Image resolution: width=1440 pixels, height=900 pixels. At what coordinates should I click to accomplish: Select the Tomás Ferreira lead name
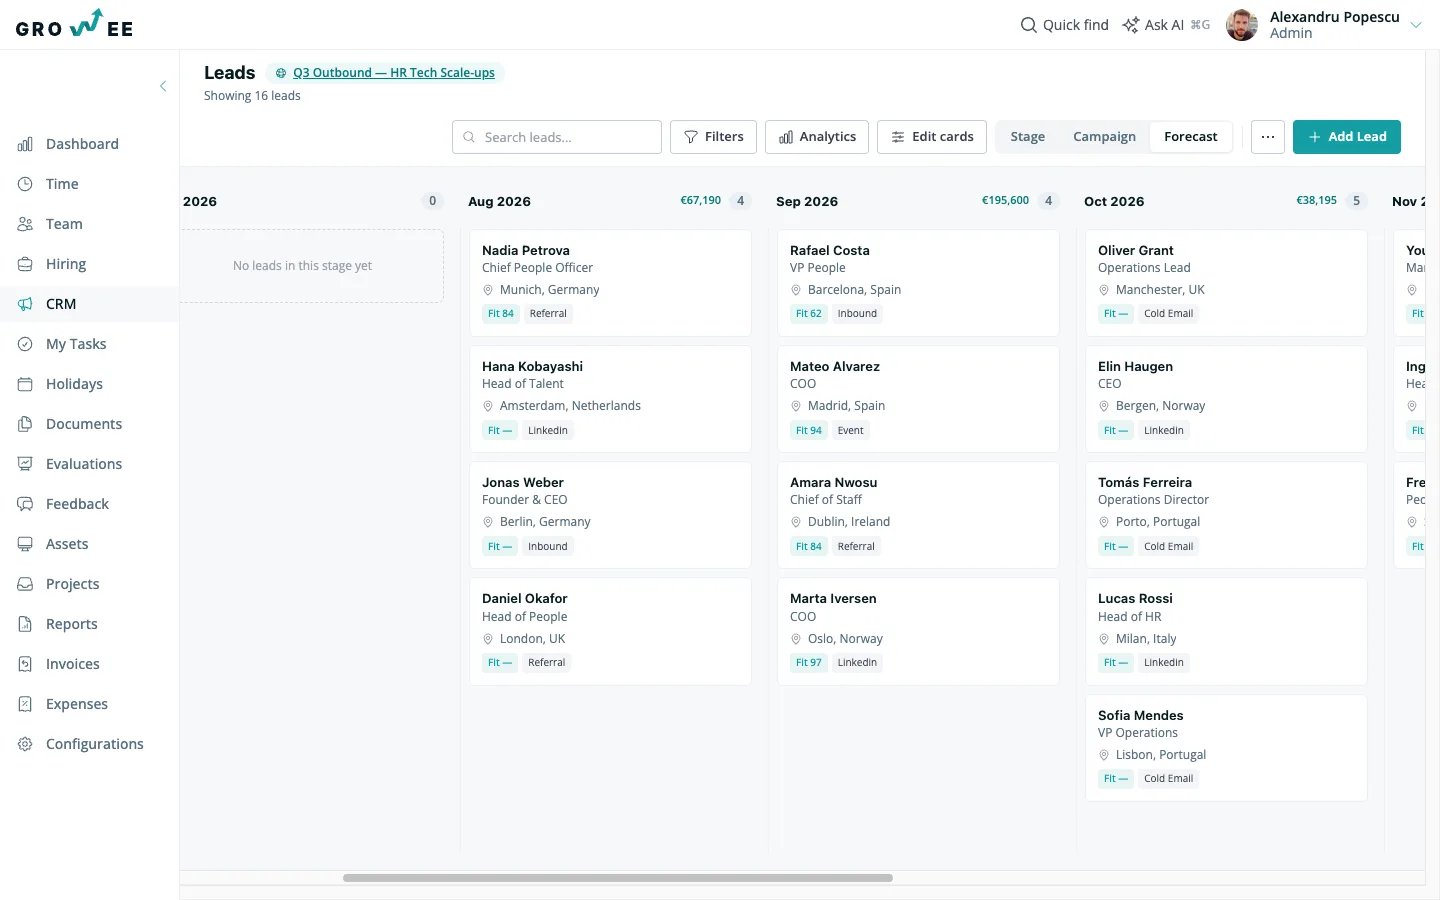point(1144,483)
